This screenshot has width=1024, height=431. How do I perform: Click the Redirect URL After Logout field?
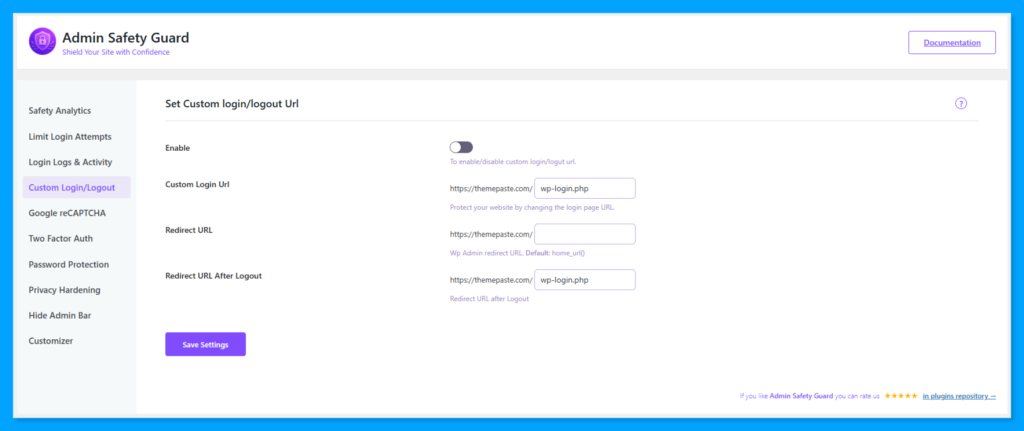[584, 279]
